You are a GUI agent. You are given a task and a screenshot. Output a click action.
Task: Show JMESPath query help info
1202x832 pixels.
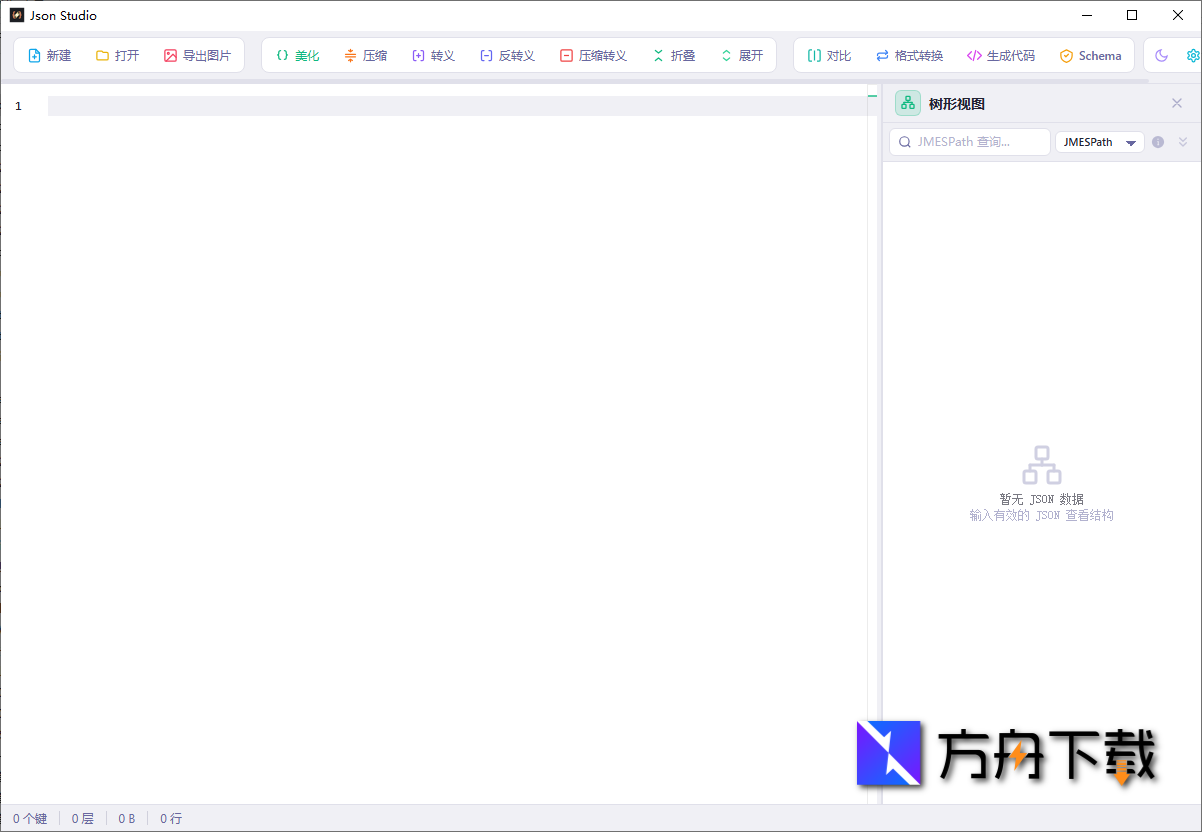point(1158,142)
